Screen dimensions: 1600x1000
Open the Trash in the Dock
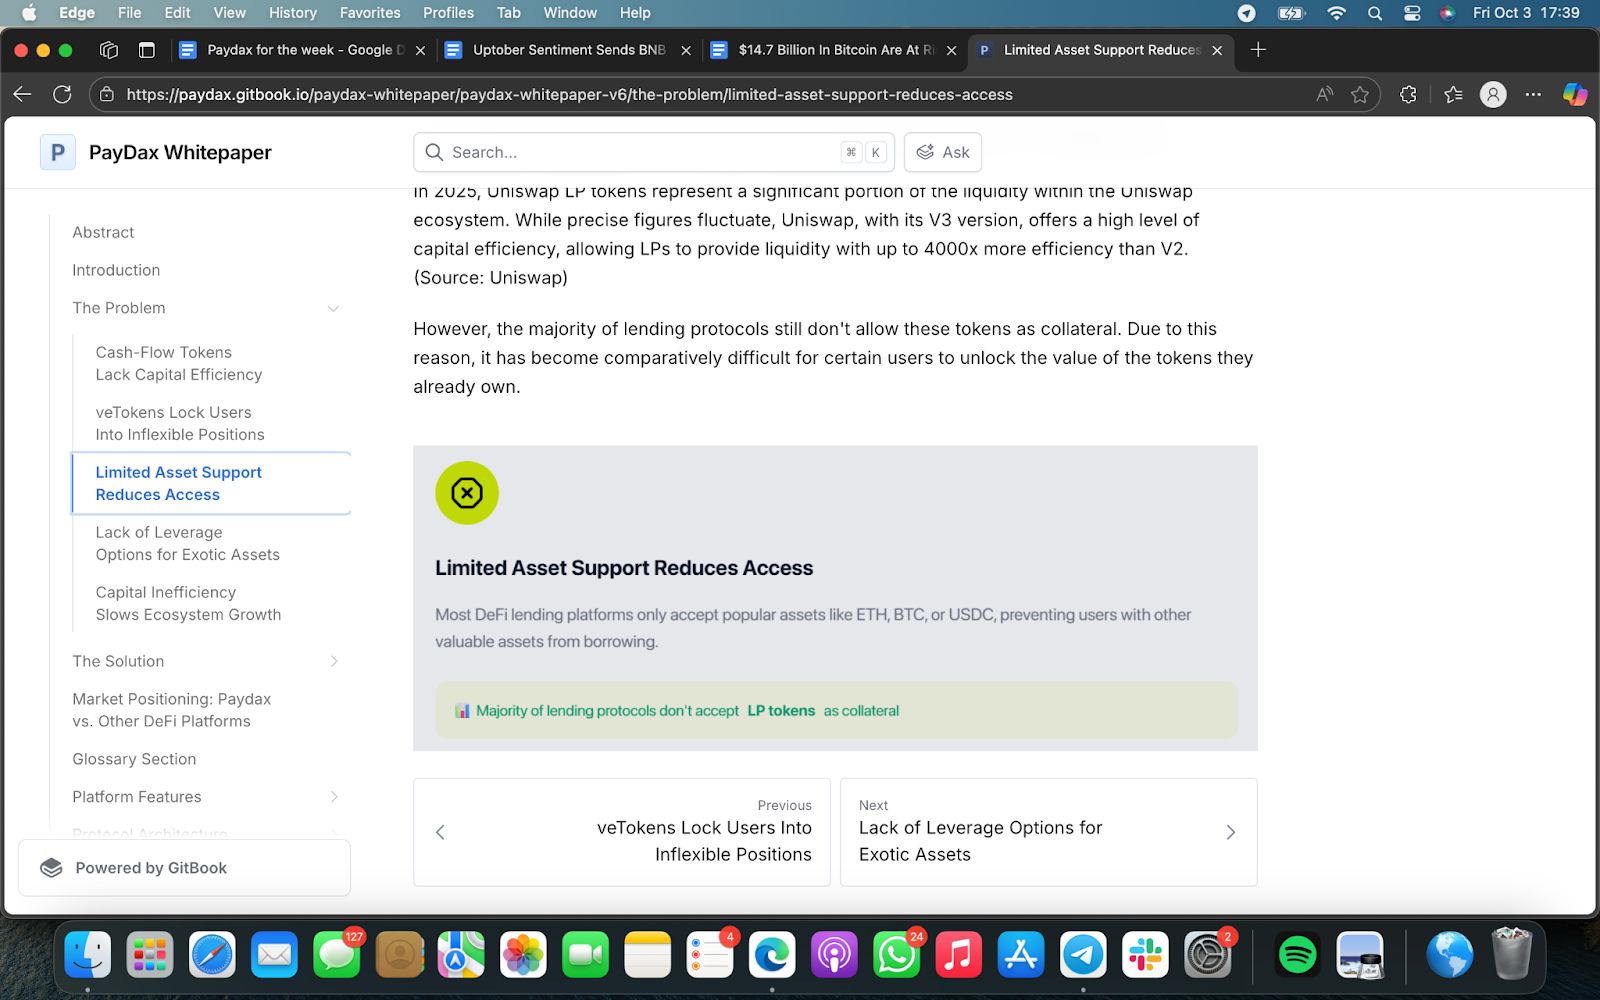[x=1512, y=955]
